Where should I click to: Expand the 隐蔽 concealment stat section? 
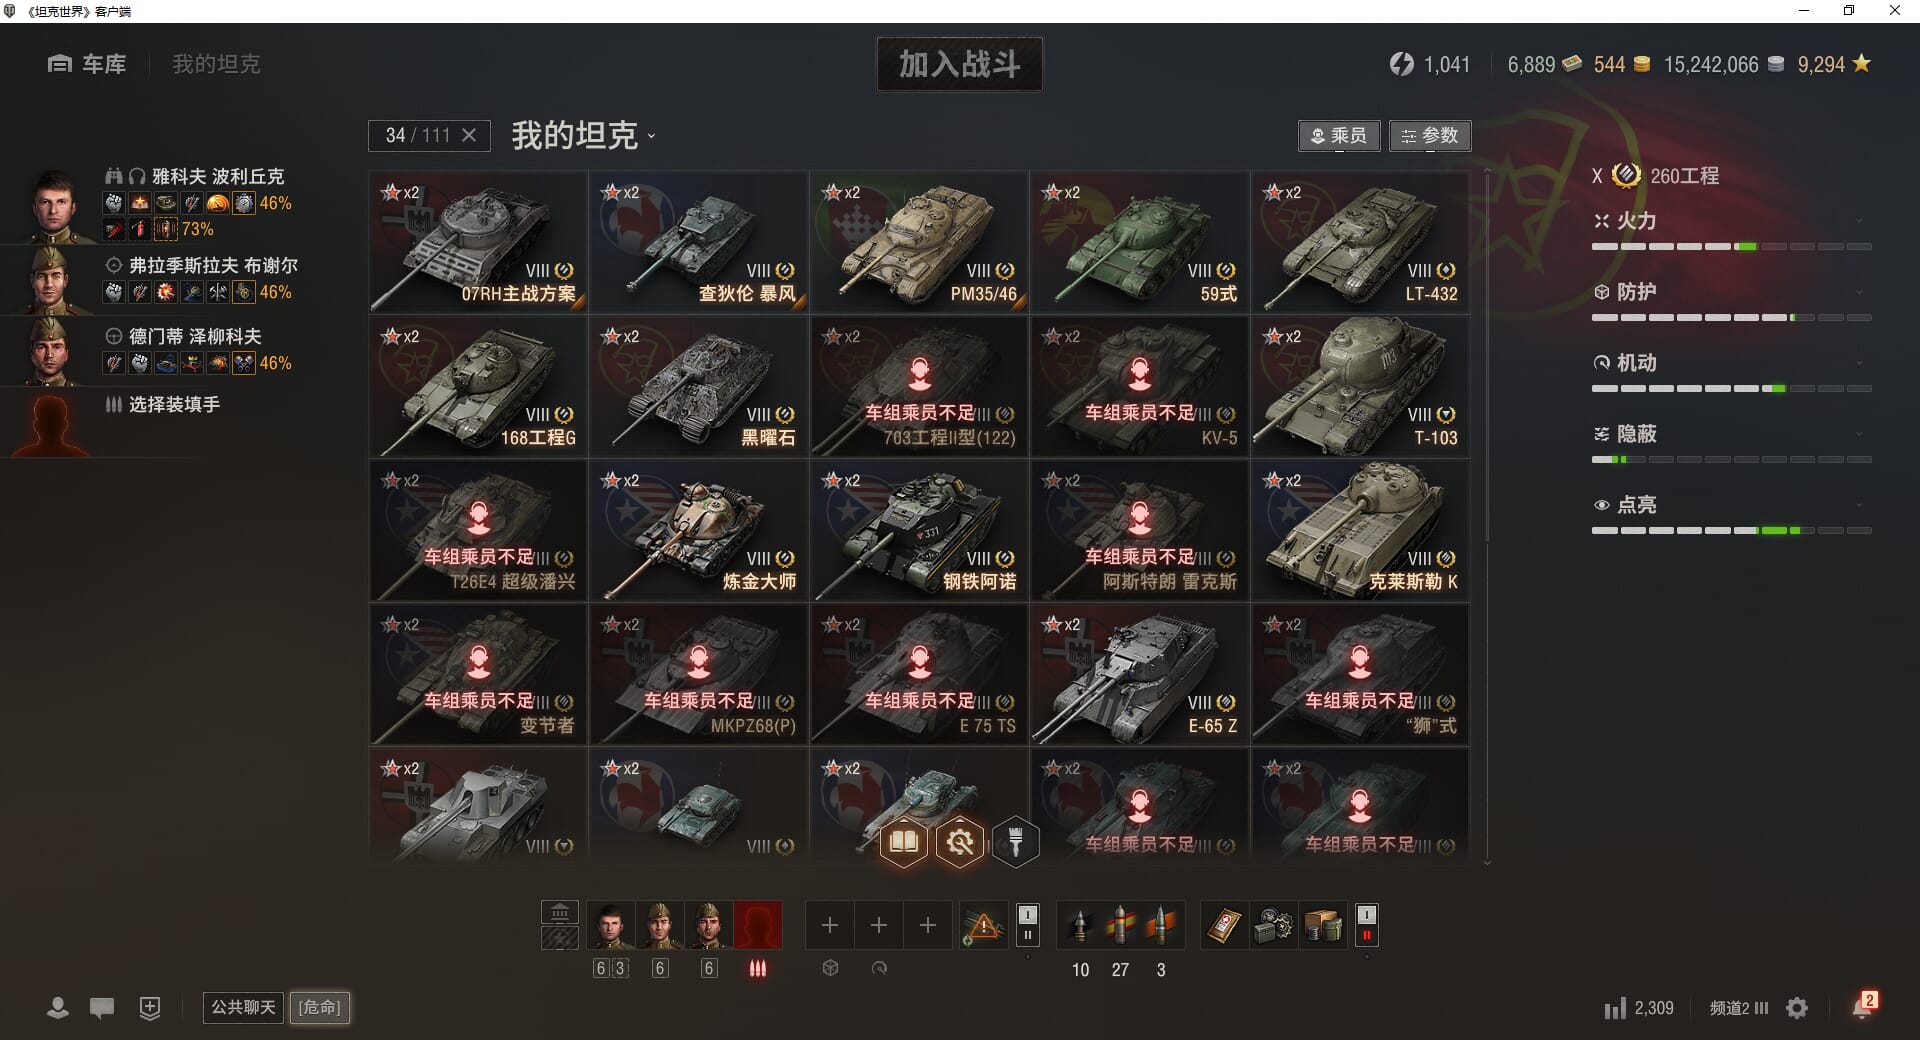click(1731, 434)
